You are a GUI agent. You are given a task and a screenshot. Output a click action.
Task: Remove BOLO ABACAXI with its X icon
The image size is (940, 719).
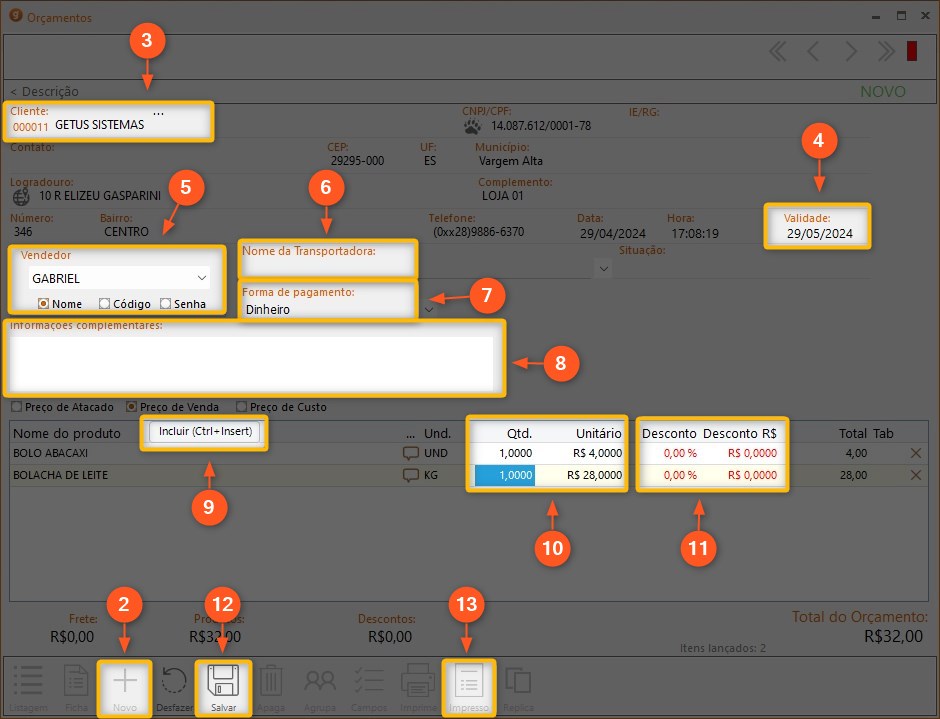tap(915, 453)
